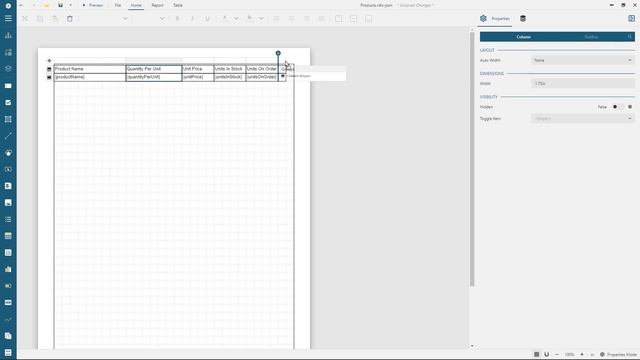Select the TextBox tool in the toolbox
The height and width of the screenshot is (360, 640).
pos(8,86)
